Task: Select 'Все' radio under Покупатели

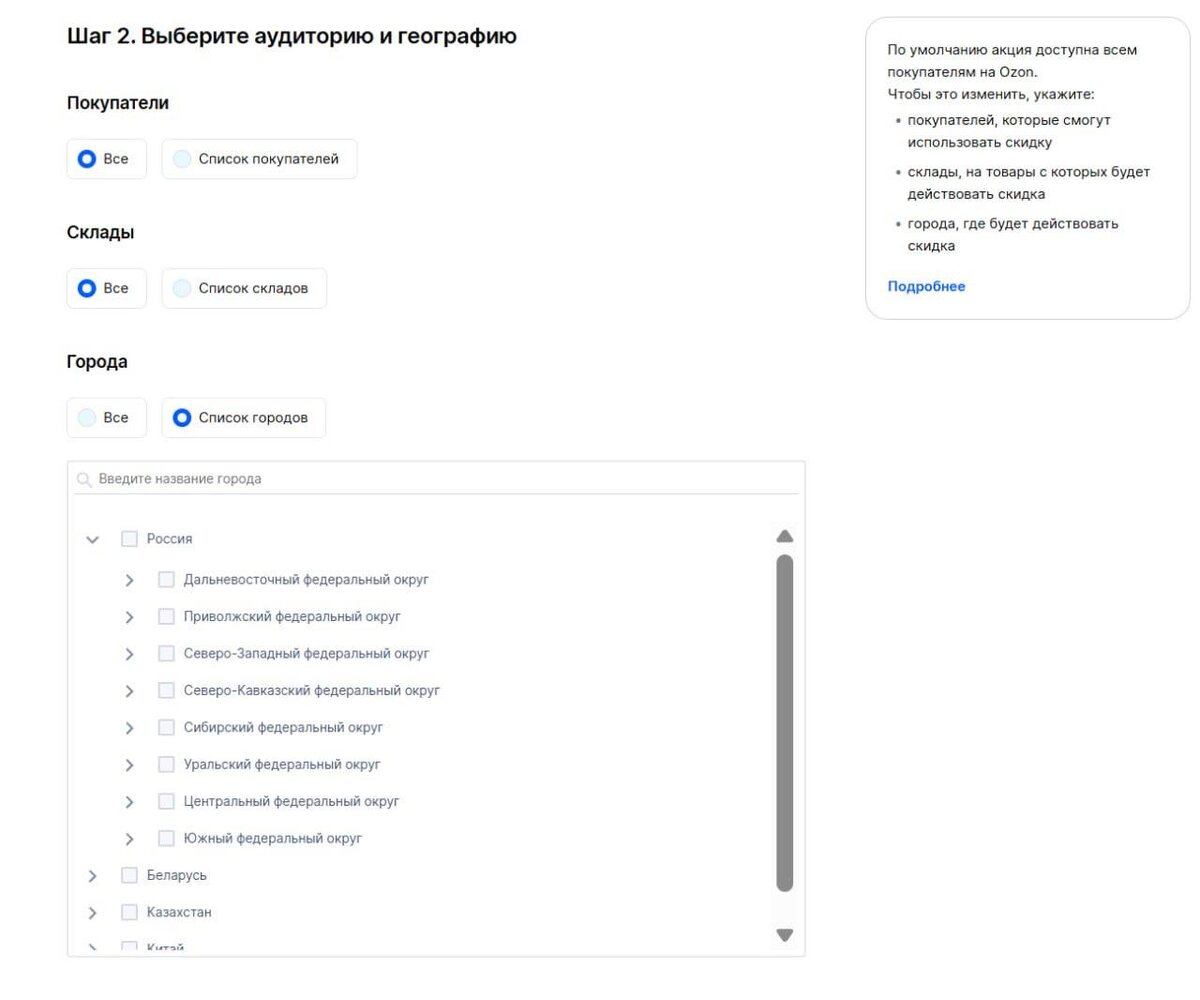Action: pyautogui.click(x=87, y=159)
